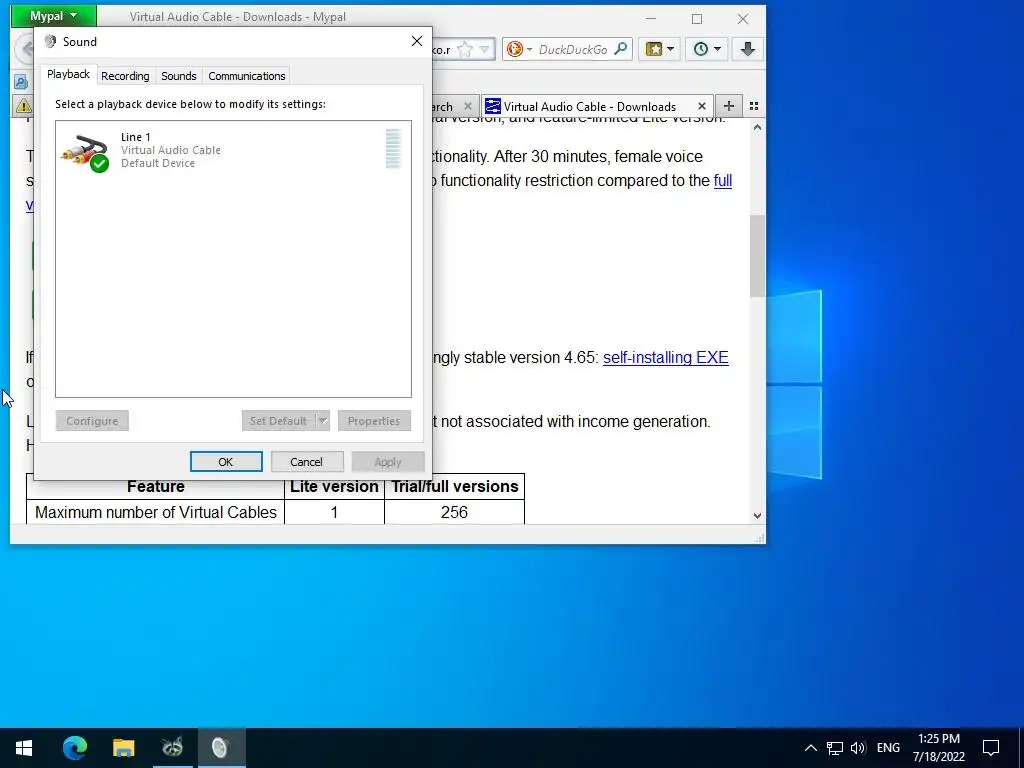The height and width of the screenshot is (768, 1024).
Task: Click the 'Lite version' table header
Action: 334,487
